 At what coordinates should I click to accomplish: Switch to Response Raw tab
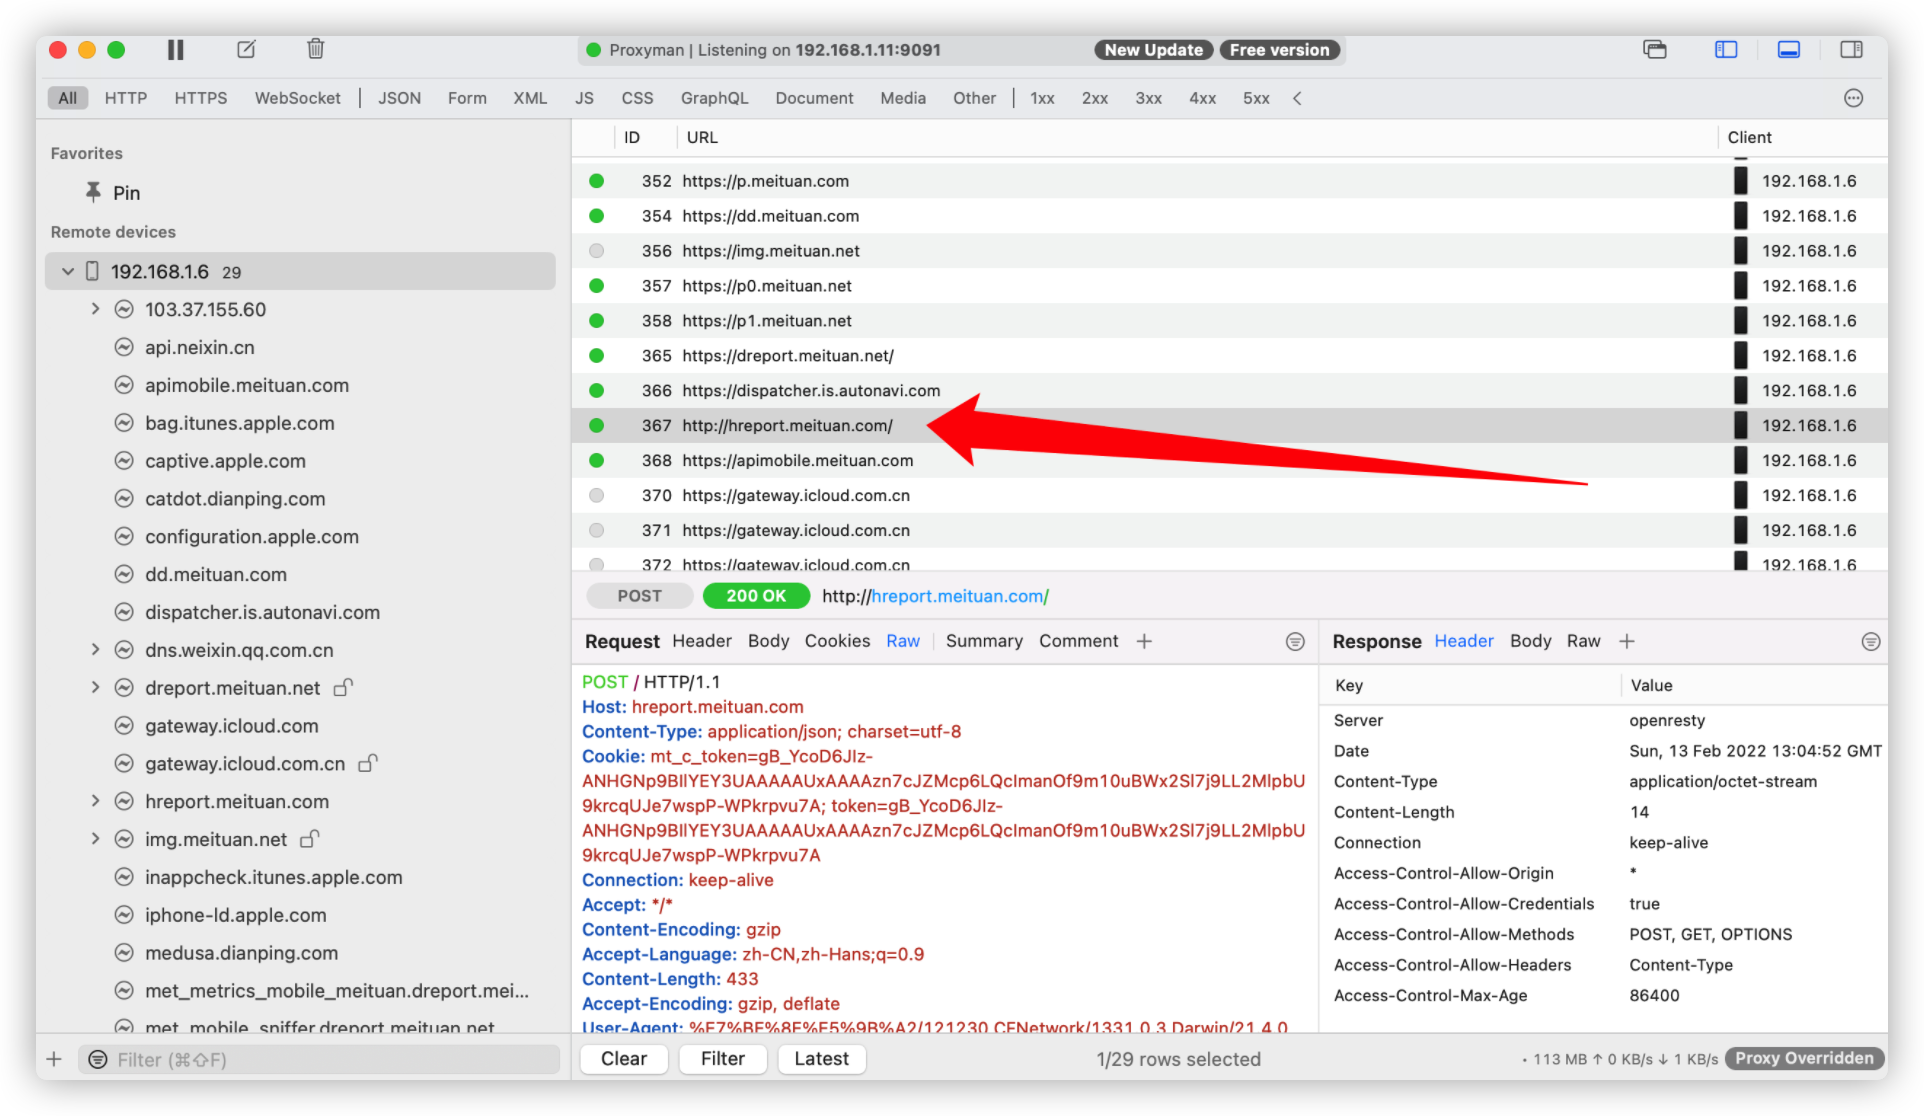1583,641
